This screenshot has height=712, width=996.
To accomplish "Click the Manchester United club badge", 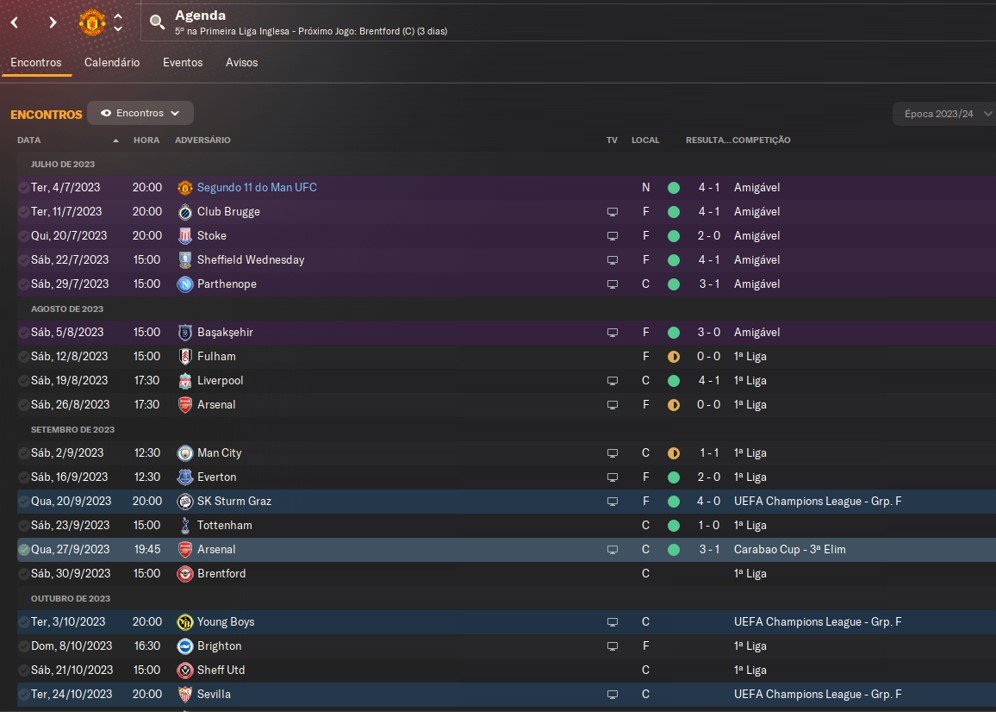I will tap(92, 22).
